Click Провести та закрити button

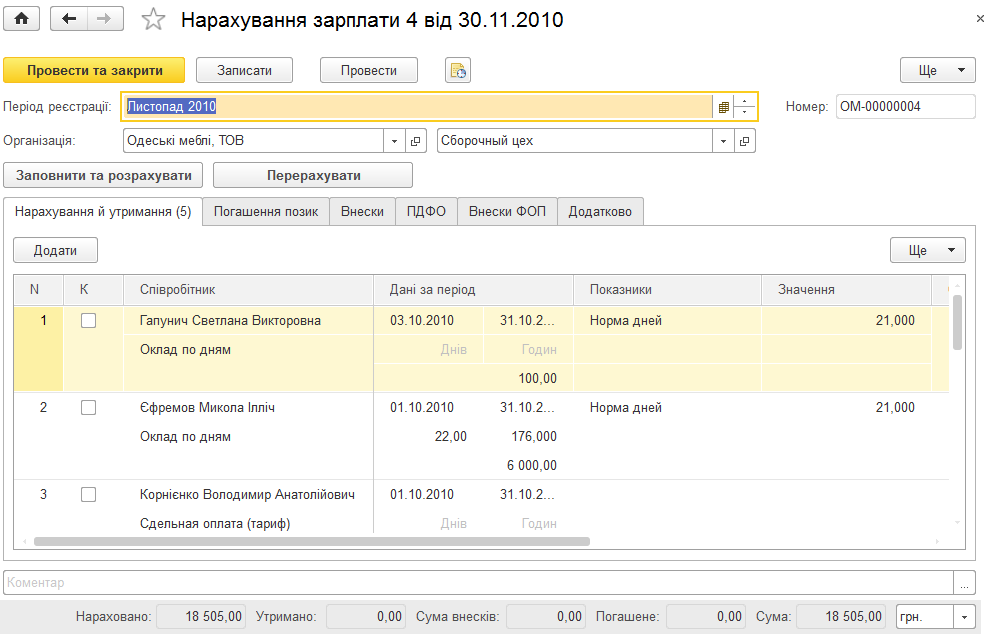95,70
